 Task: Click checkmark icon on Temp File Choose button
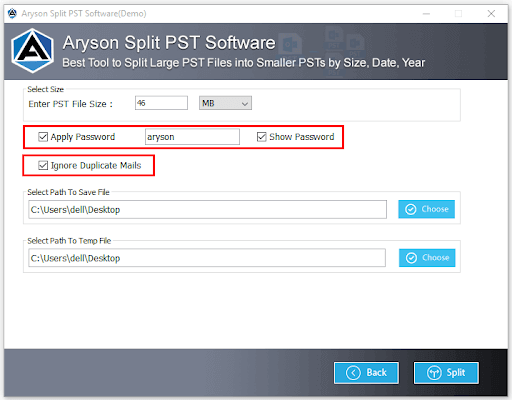(x=411, y=258)
